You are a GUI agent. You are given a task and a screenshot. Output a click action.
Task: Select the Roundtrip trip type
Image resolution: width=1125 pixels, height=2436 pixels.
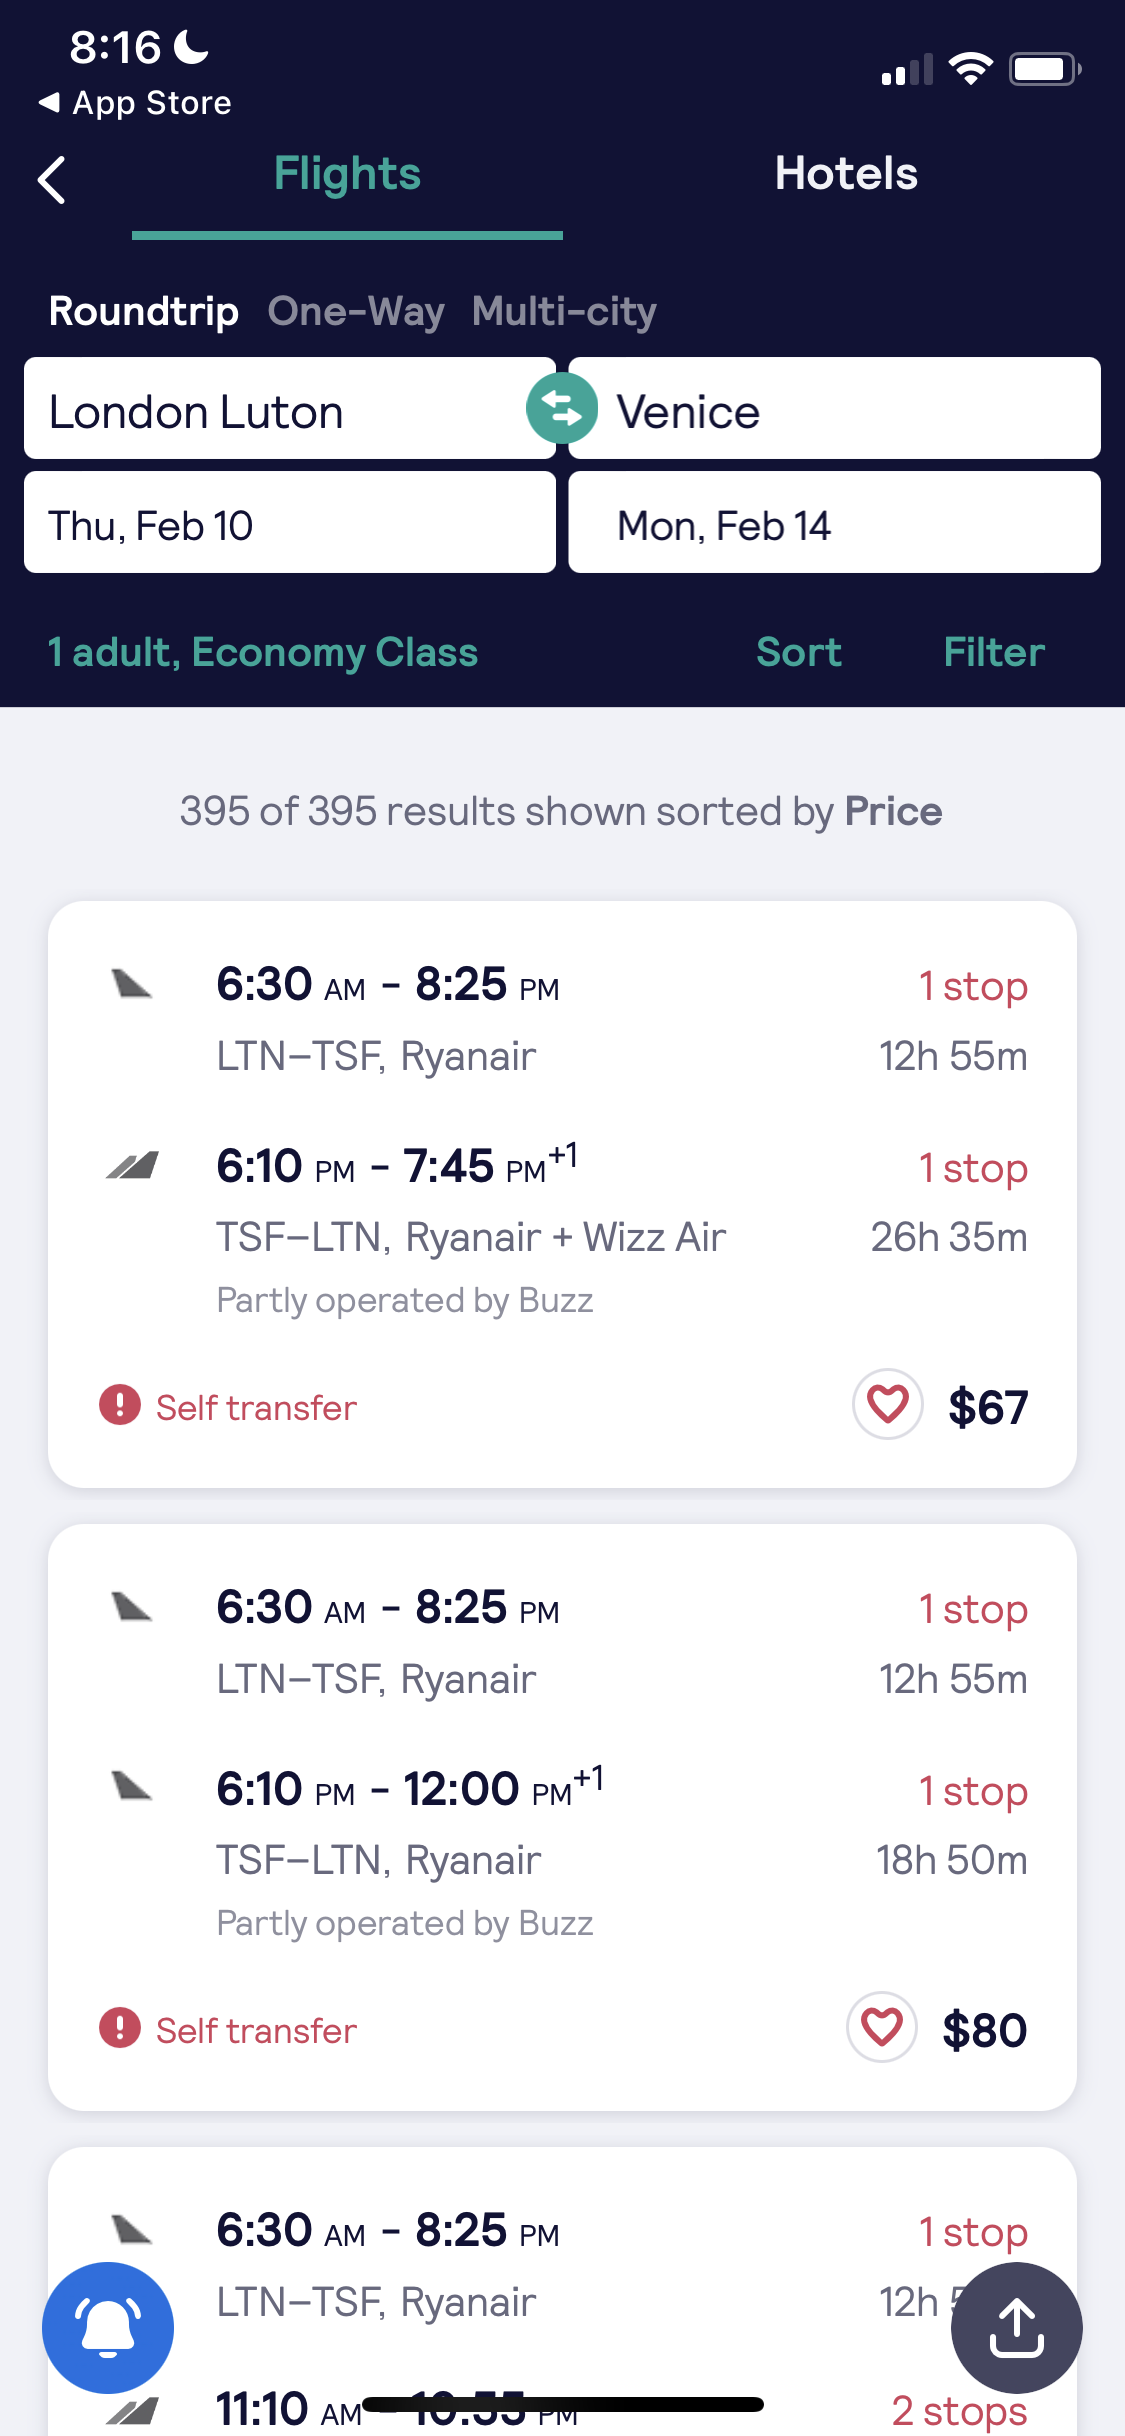coord(144,311)
